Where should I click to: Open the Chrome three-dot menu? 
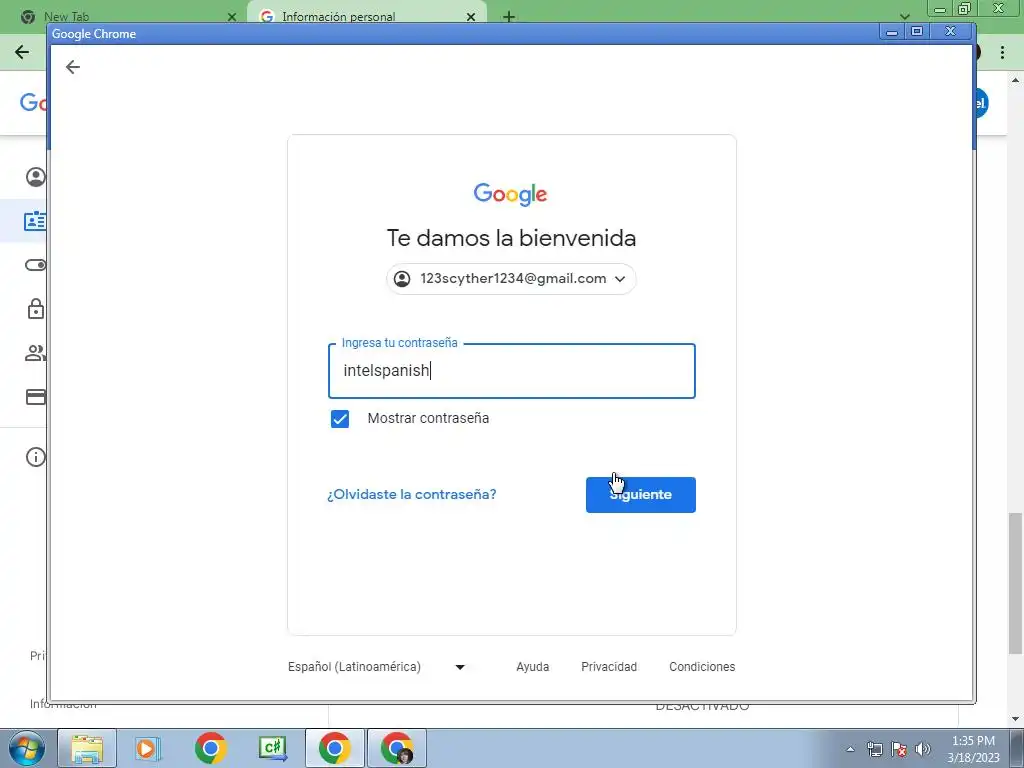[x=1002, y=52]
